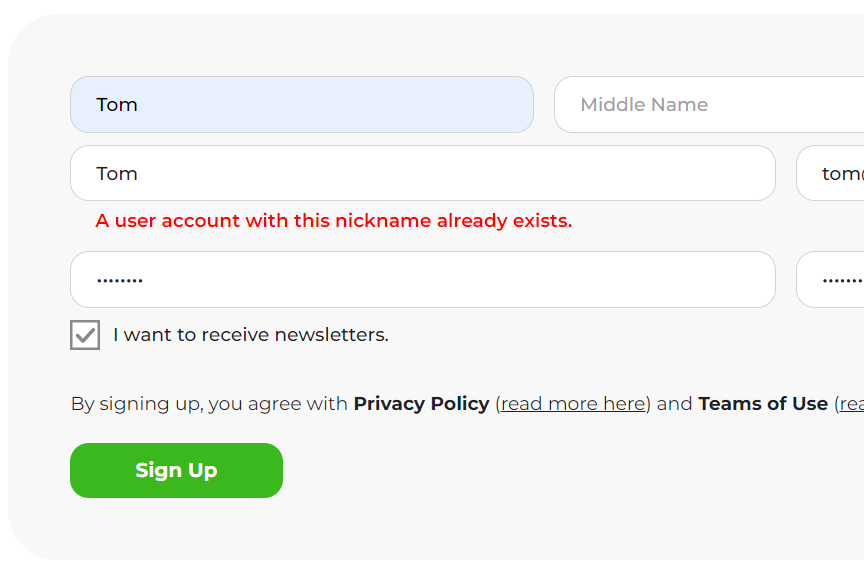Viewport: 864px width, 576px height.
Task: Untick the newsletter checkmark box
Action: point(85,335)
